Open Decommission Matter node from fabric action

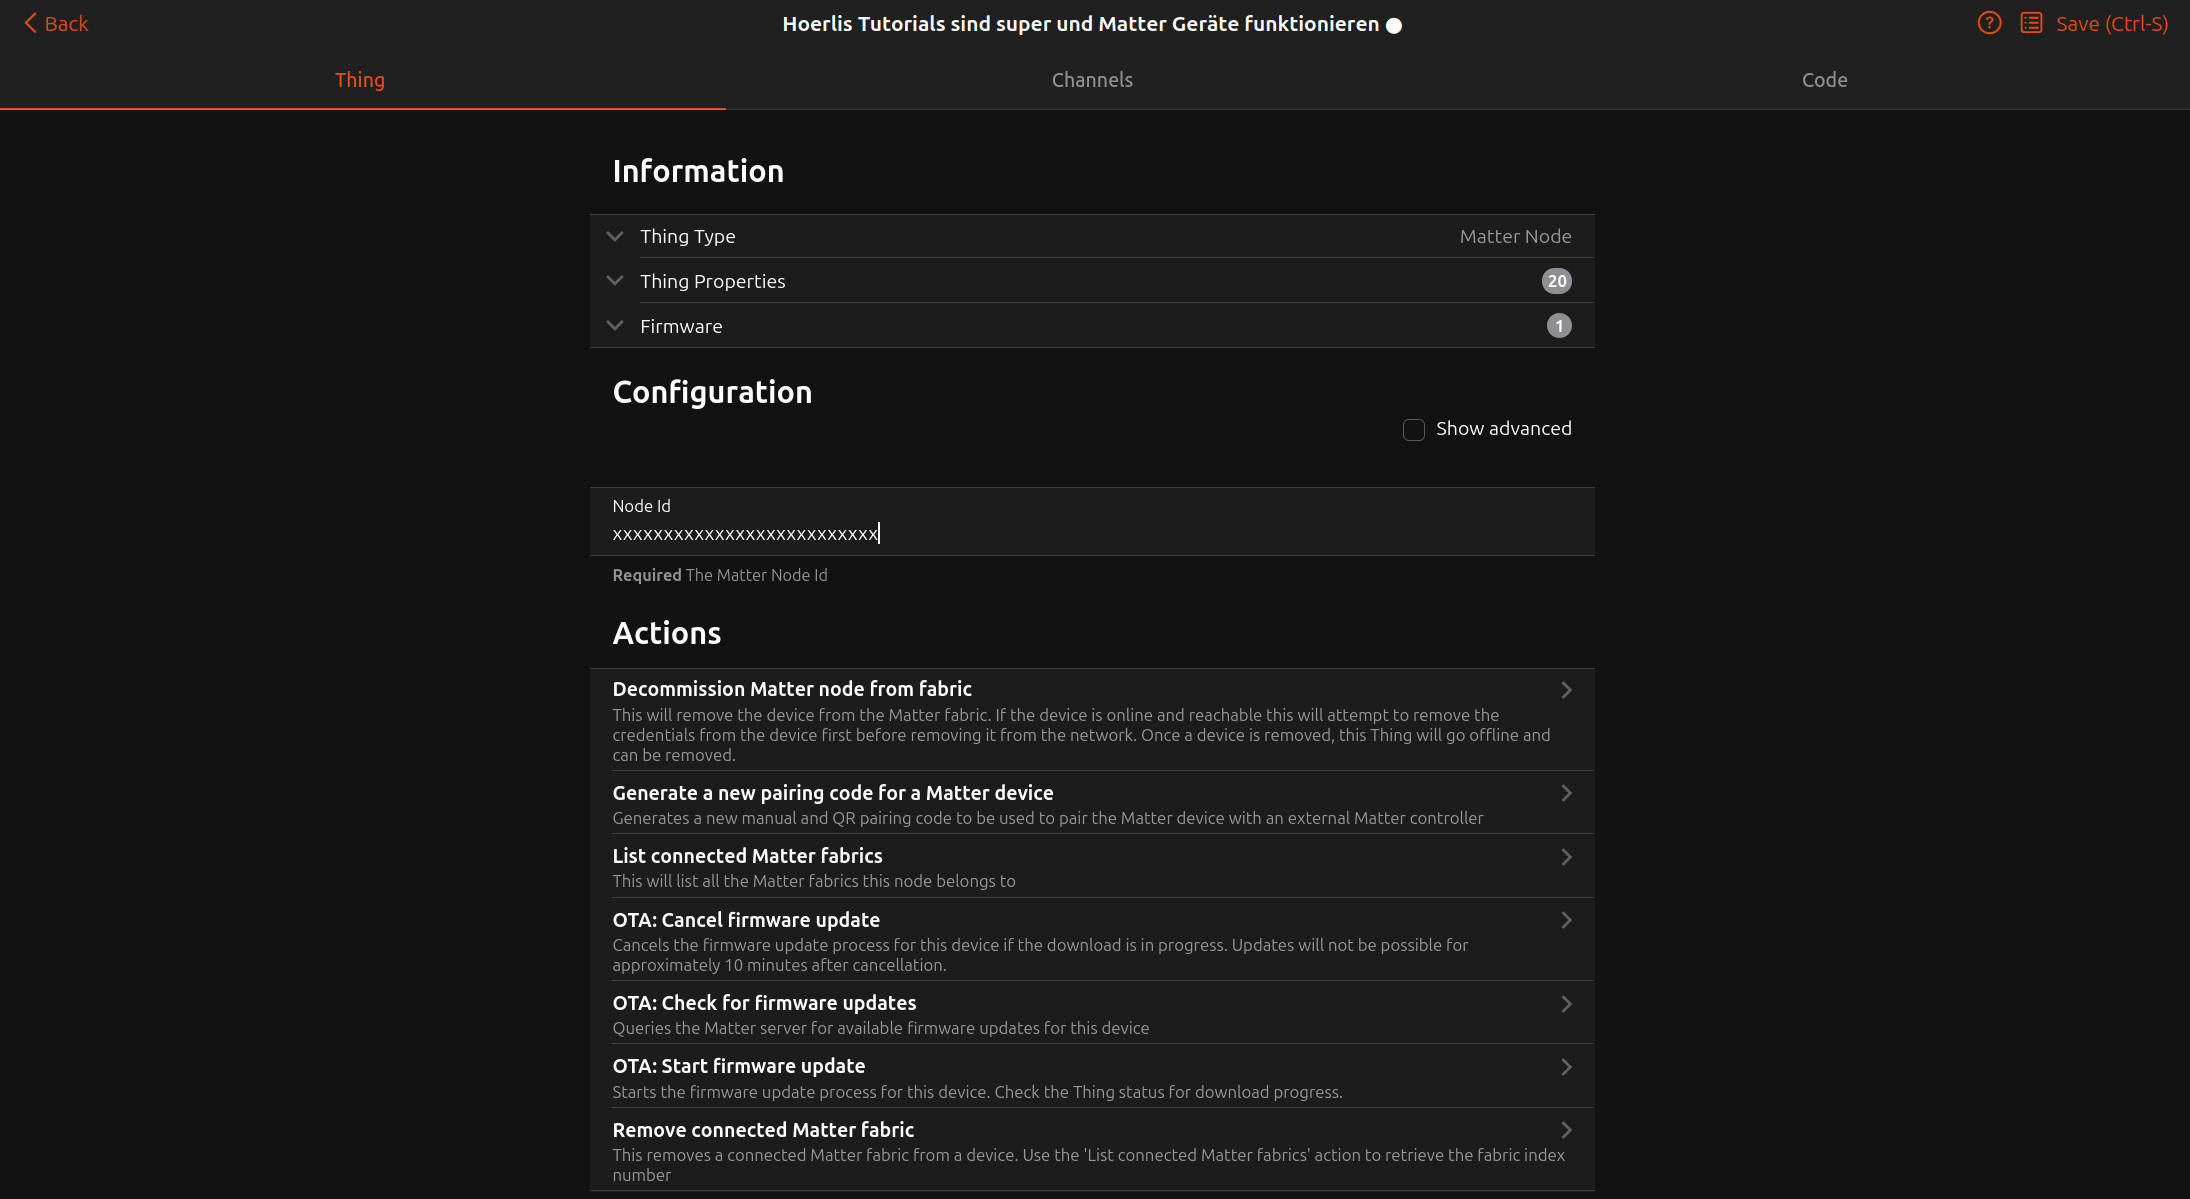click(x=1092, y=720)
